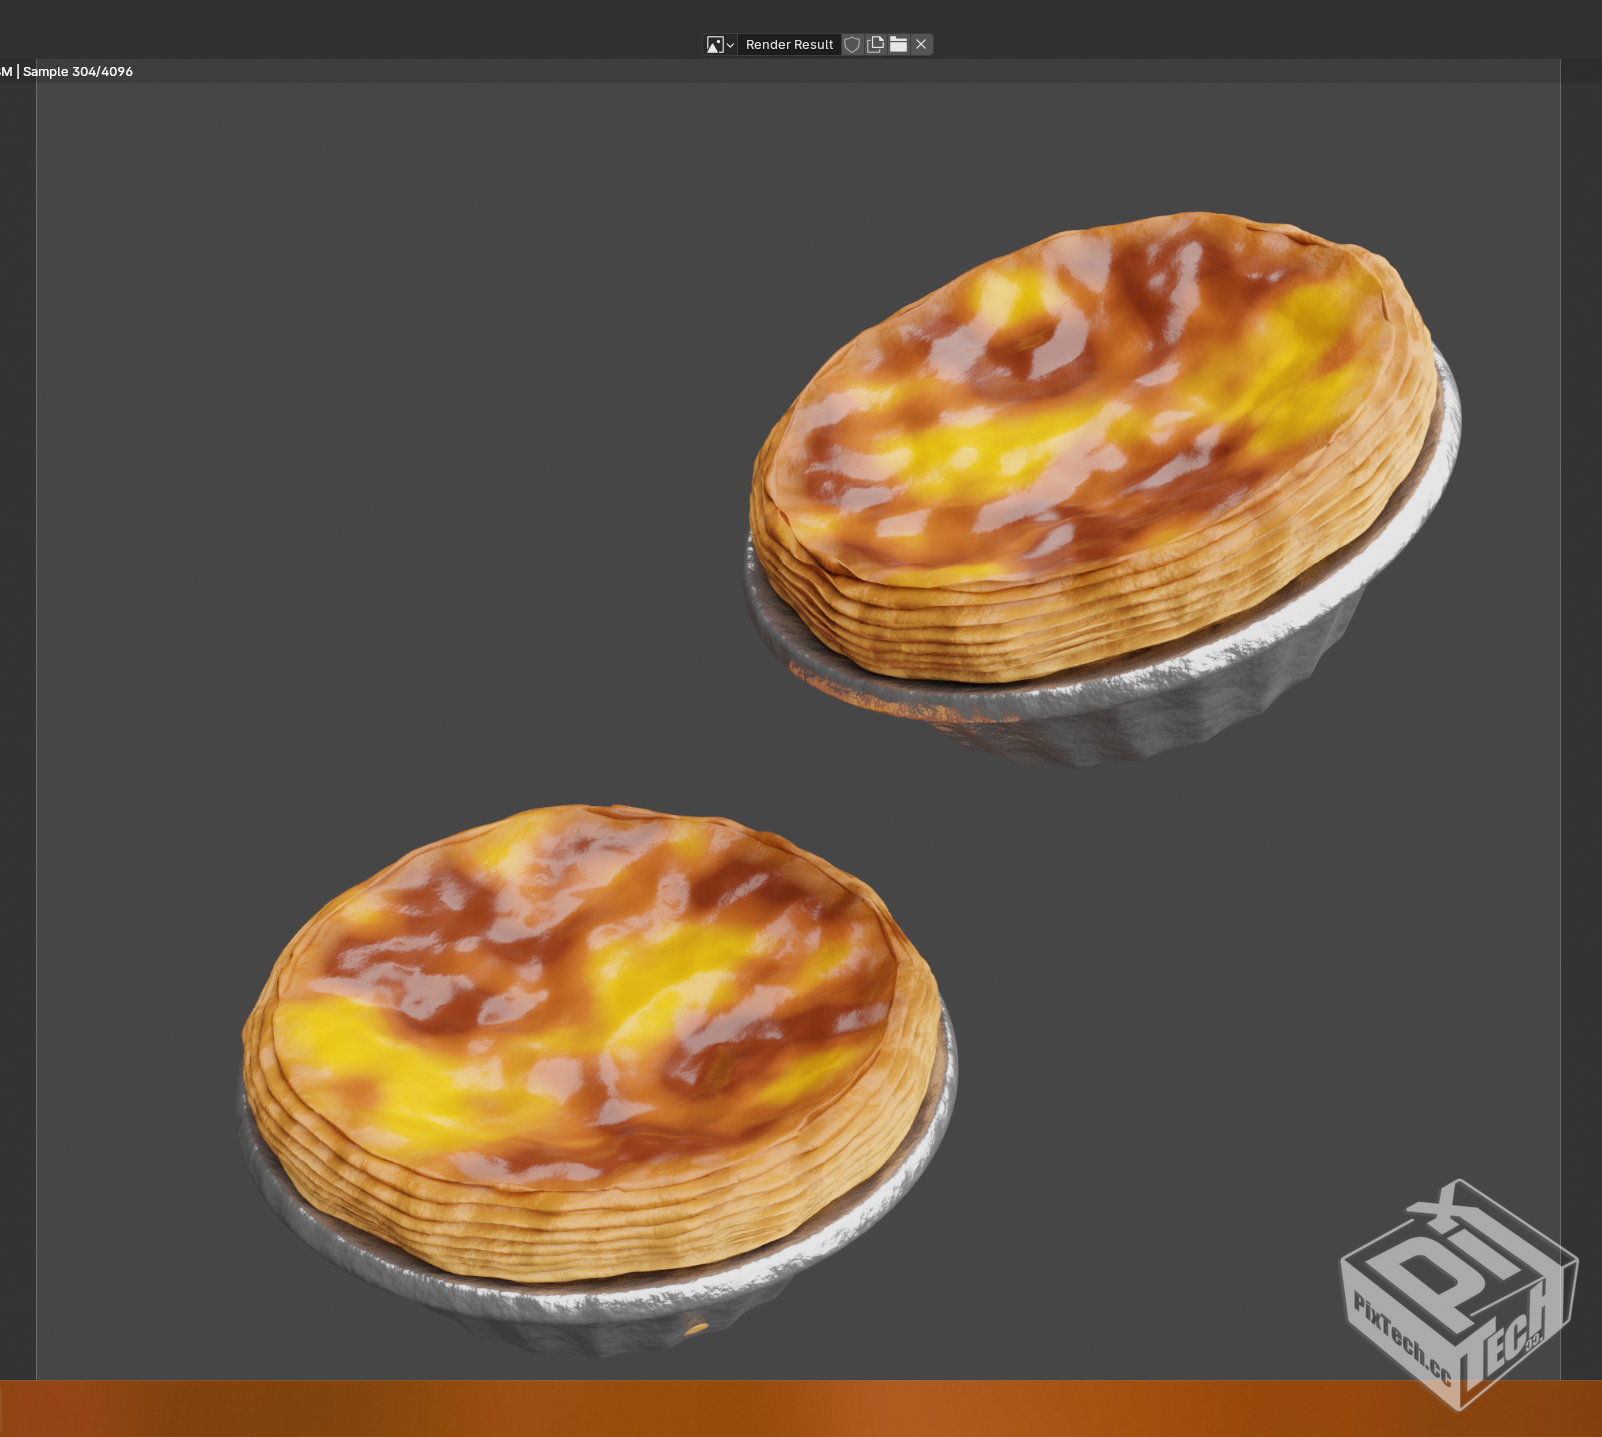Click the dark margin right of render frame
The width and height of the screenshot is (1602, 1437).
tap(1581, 700)
